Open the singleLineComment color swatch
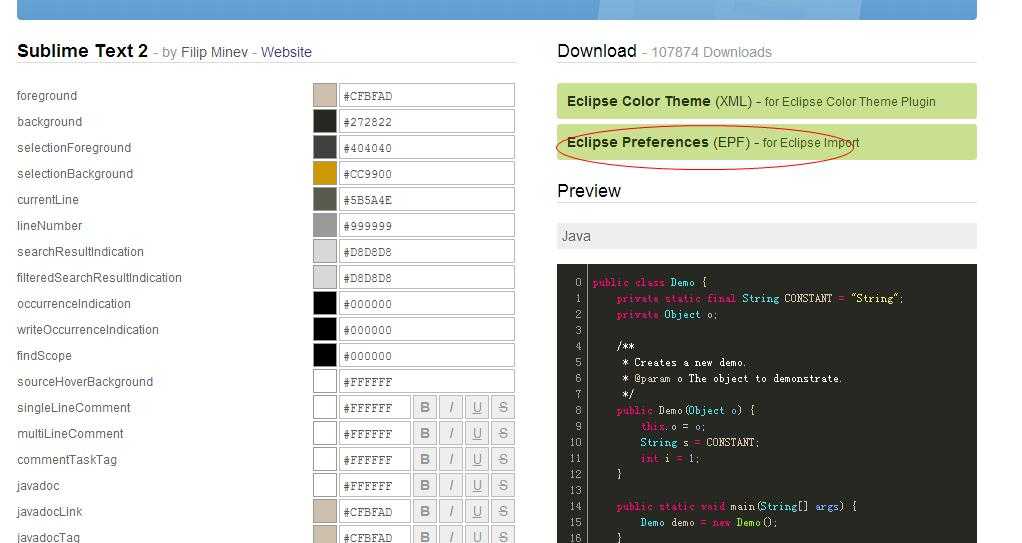This screenshot has height=543, width=1022. pos(325,407)
